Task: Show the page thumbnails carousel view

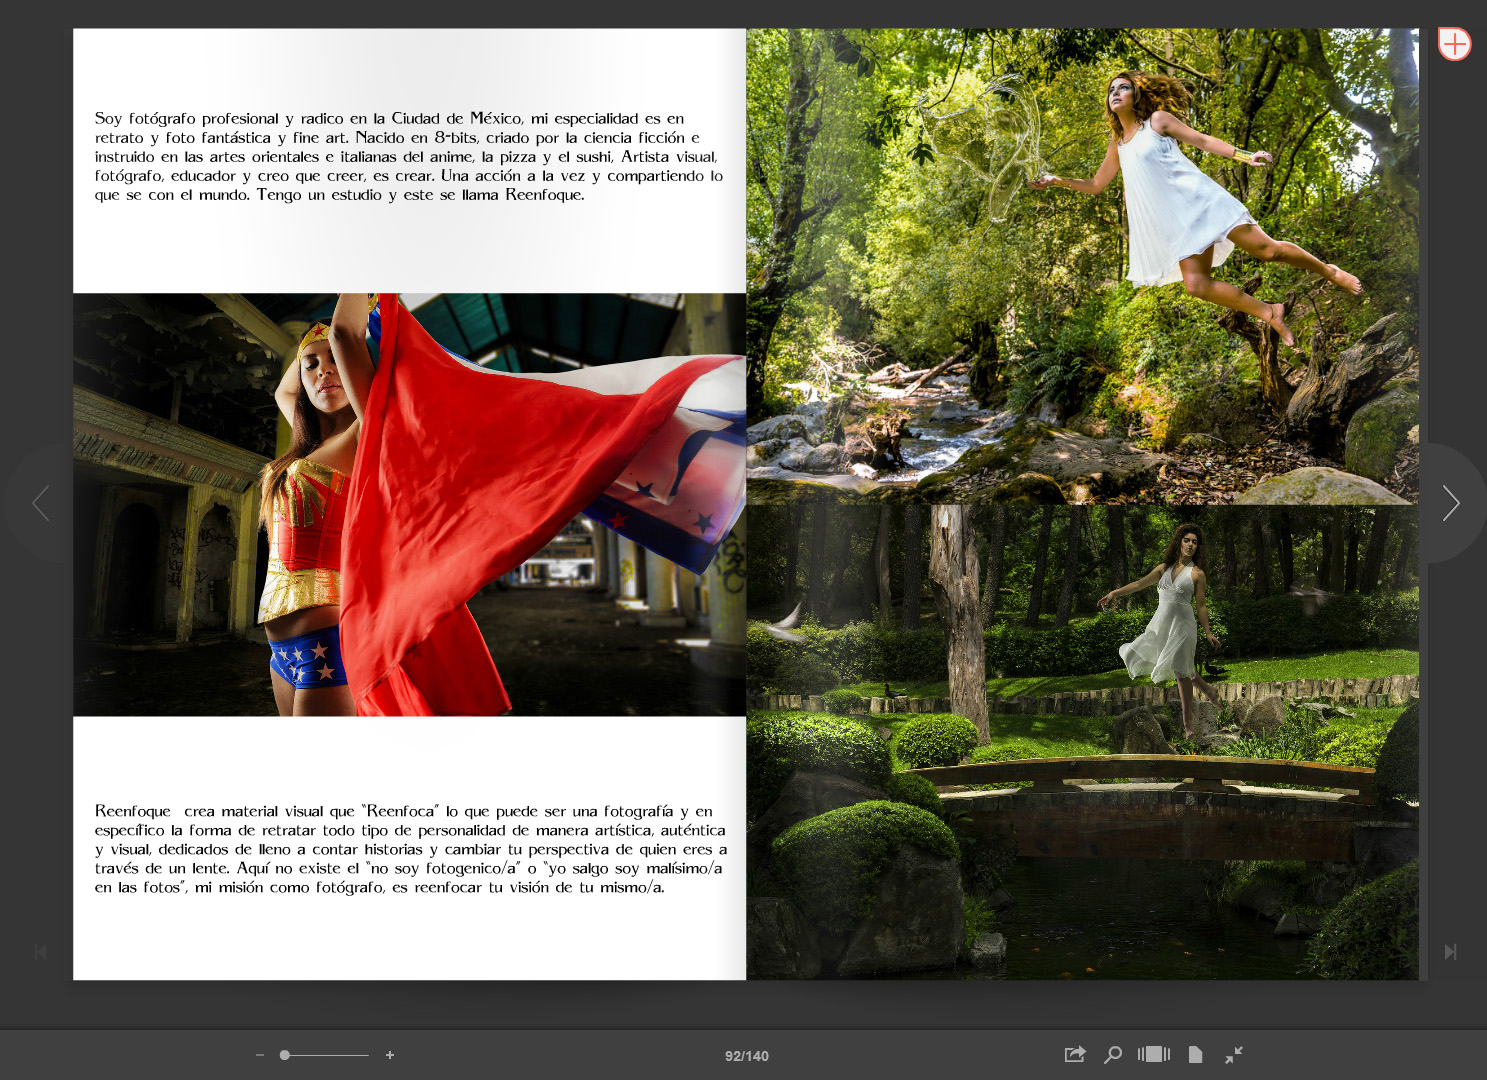Action: (x=1154, y=1054)
